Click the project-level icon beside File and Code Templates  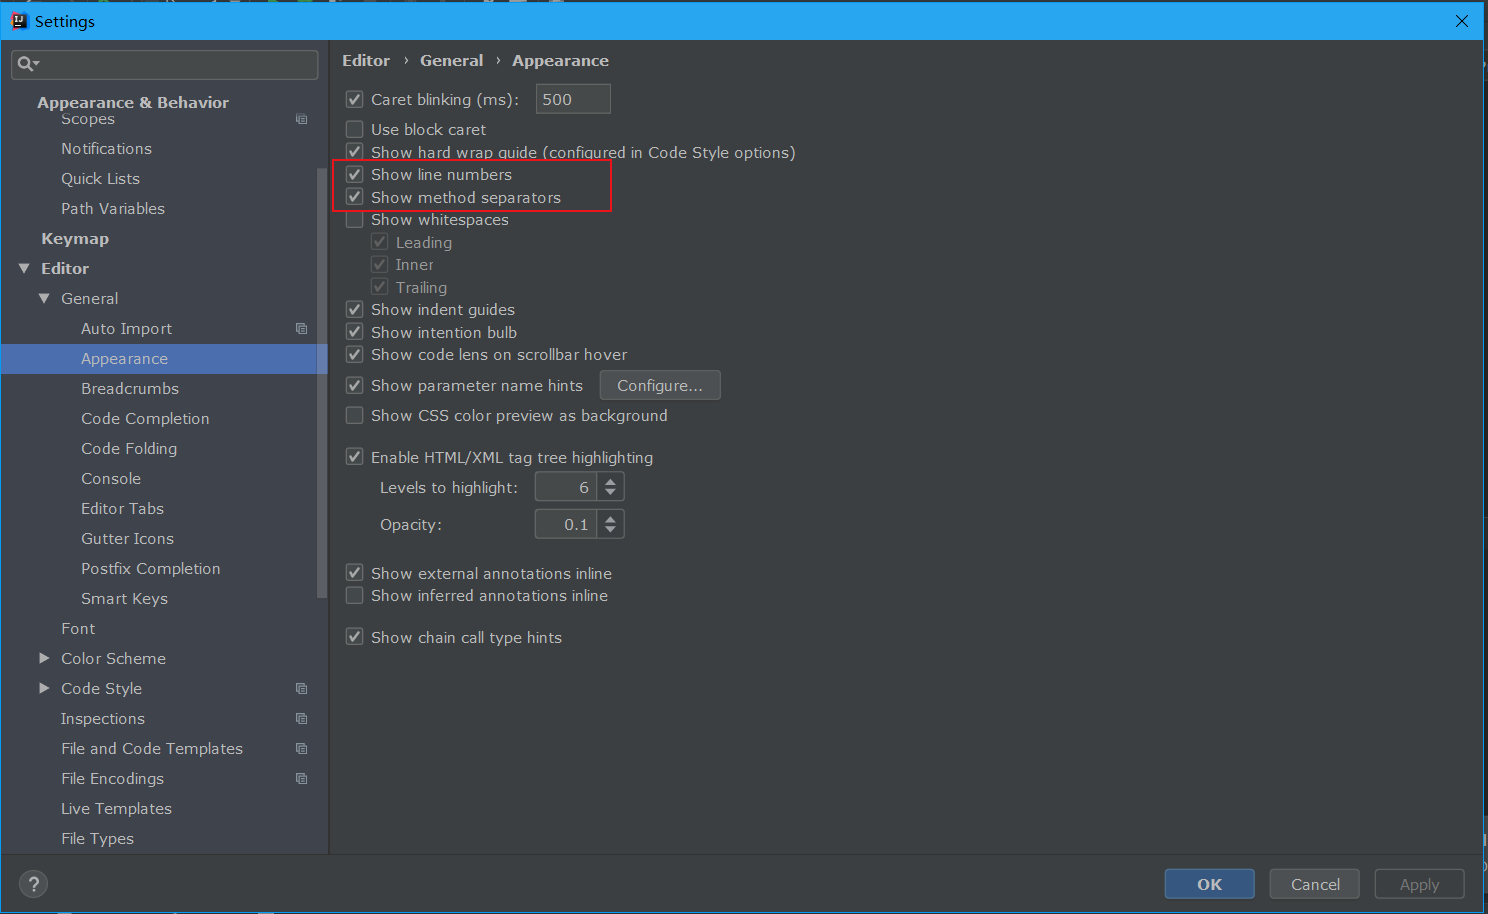pyautogui.click(x=301, y=748)
